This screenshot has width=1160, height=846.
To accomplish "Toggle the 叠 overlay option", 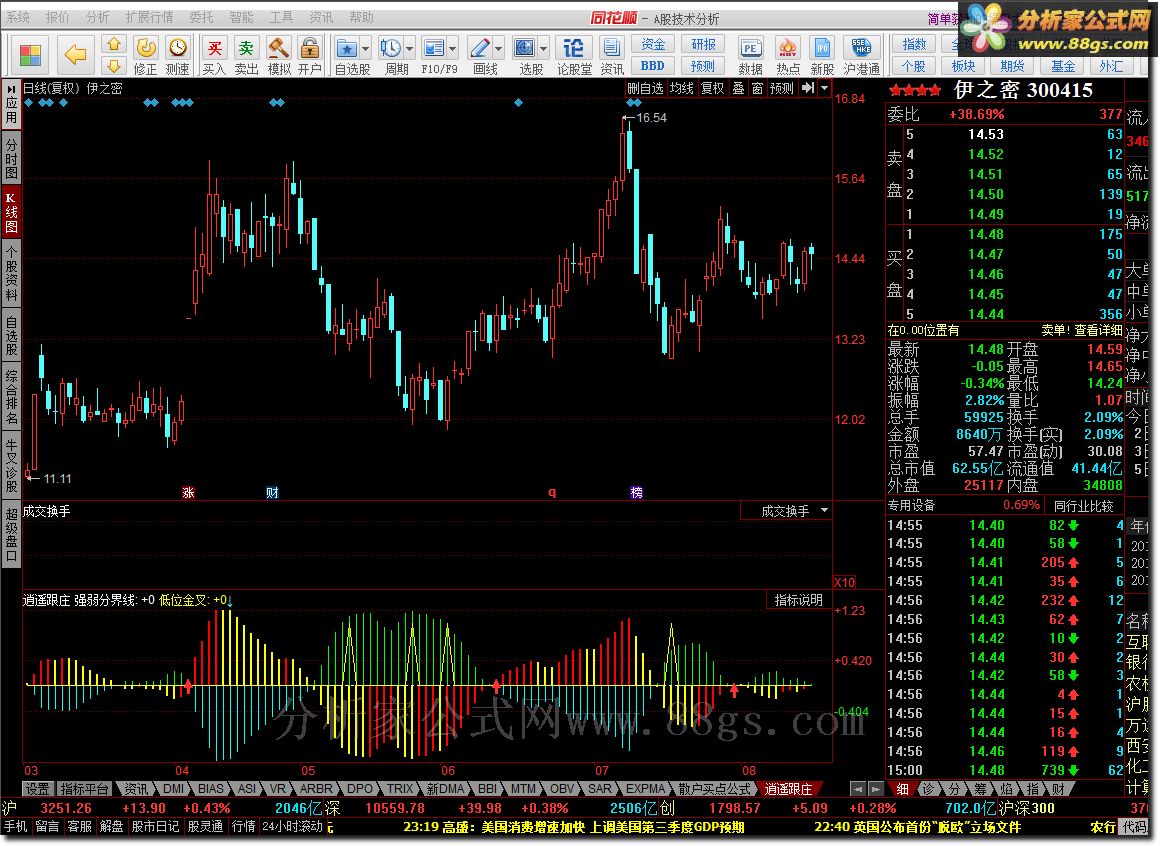I will click(738, 88).
